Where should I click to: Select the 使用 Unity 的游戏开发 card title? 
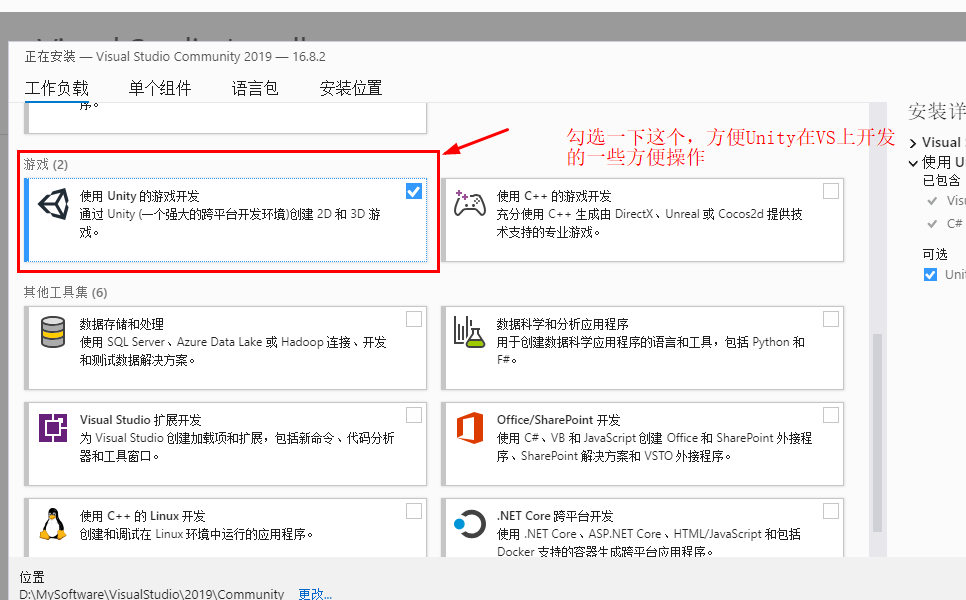140,196
